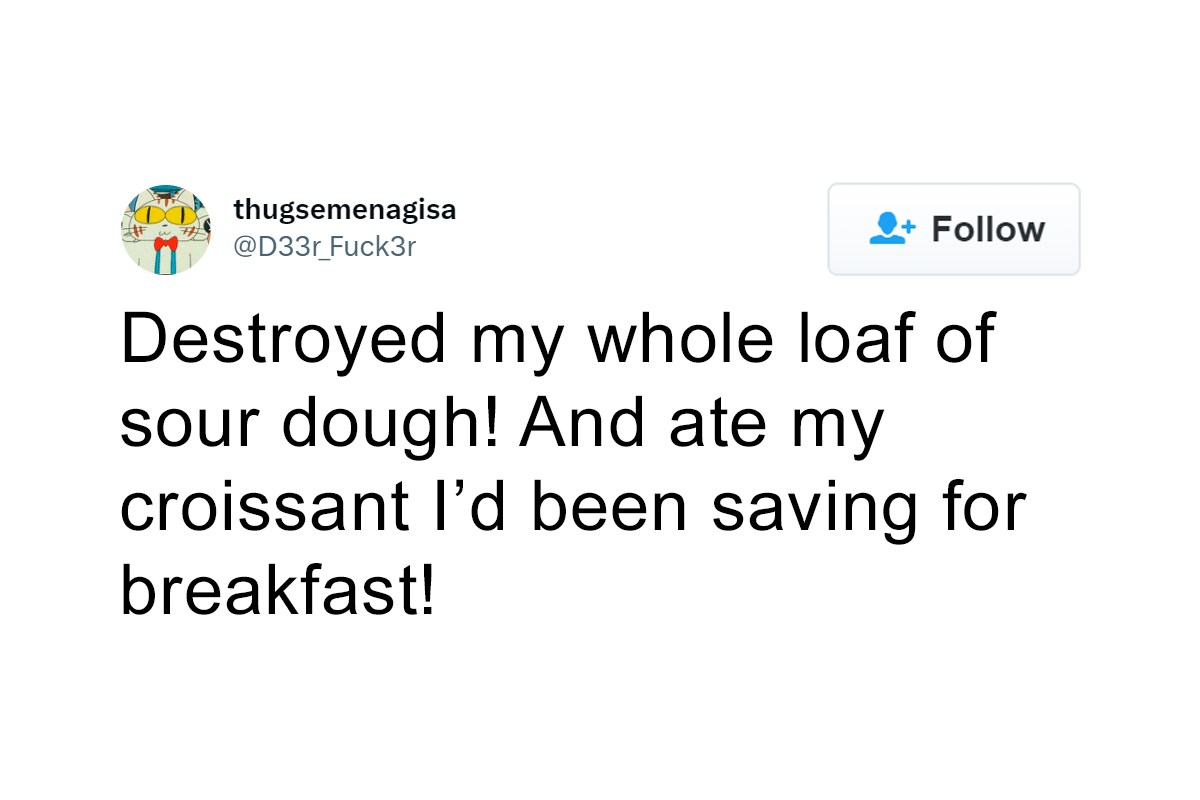Open the cat cartoon profile avatar
The height and width of the screenshot is (800, 1200).
coord(166,229)
